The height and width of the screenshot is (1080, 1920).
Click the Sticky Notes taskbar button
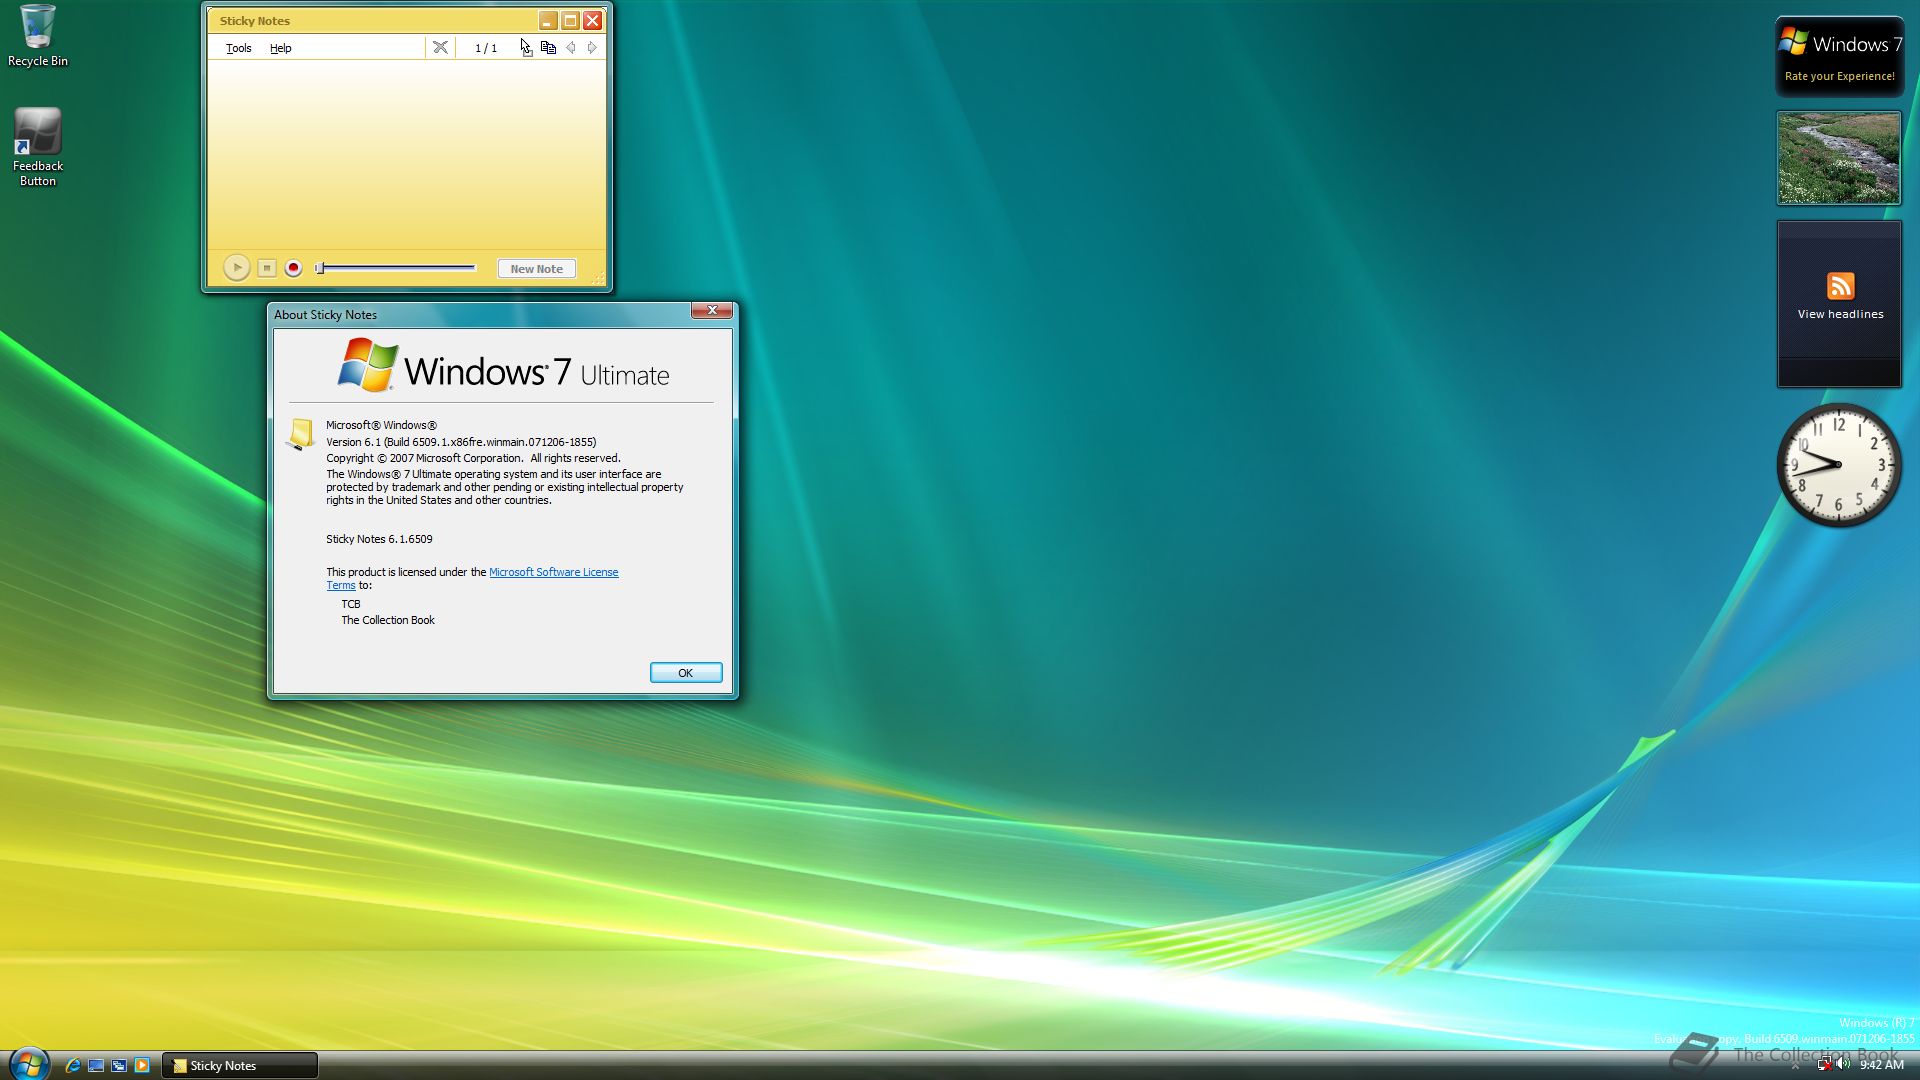click(x=240, y=1066)
